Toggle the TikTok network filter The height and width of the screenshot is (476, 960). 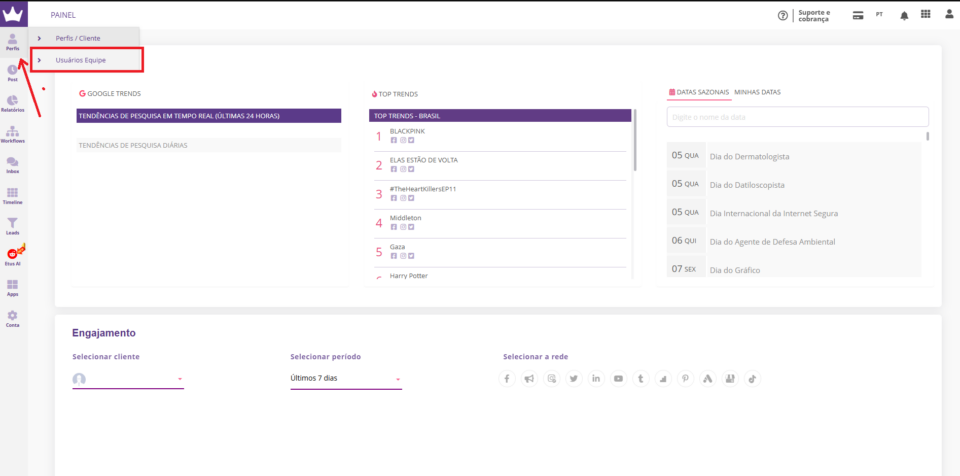pos(752,379)
